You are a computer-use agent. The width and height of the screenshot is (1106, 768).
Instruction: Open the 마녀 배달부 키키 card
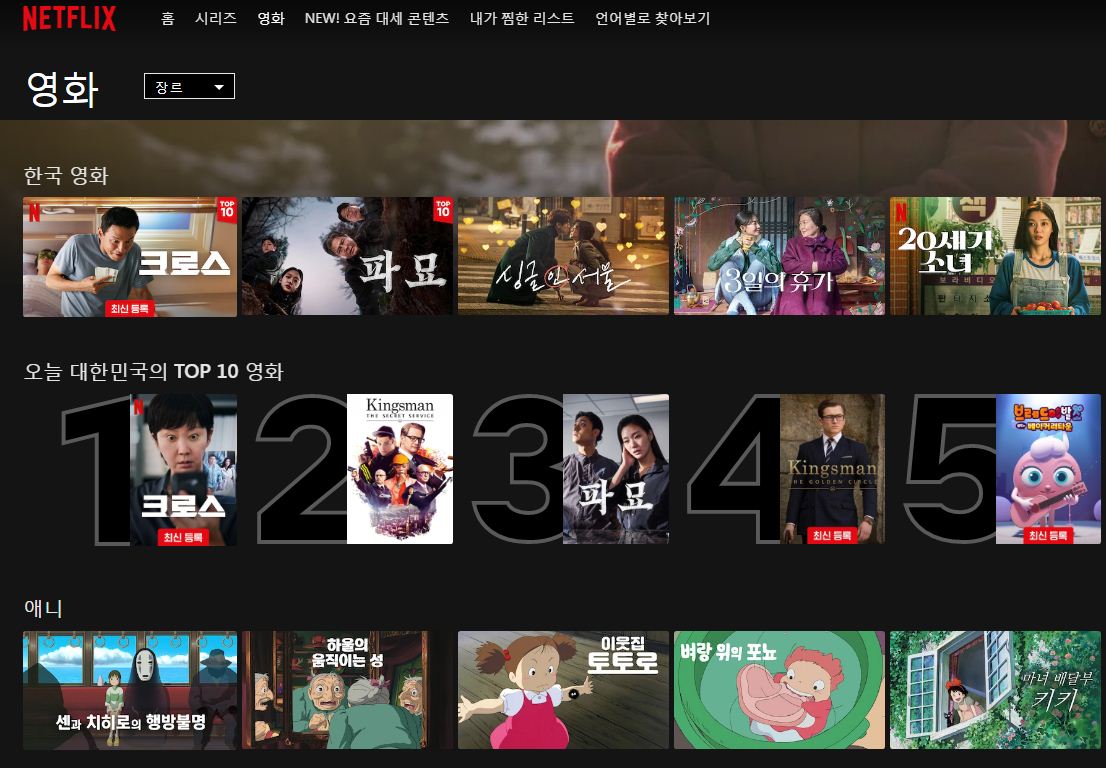coord(995,690)
